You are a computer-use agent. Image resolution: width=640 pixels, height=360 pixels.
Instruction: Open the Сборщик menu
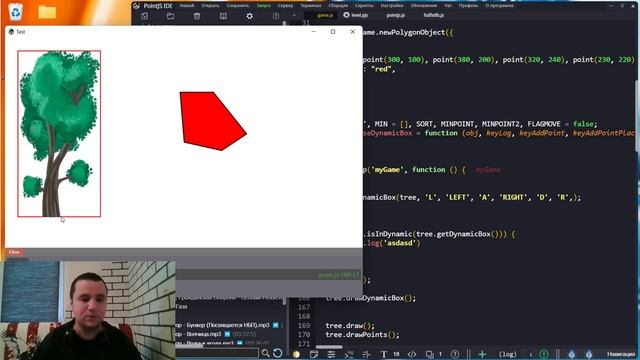(x=338, y=6)
